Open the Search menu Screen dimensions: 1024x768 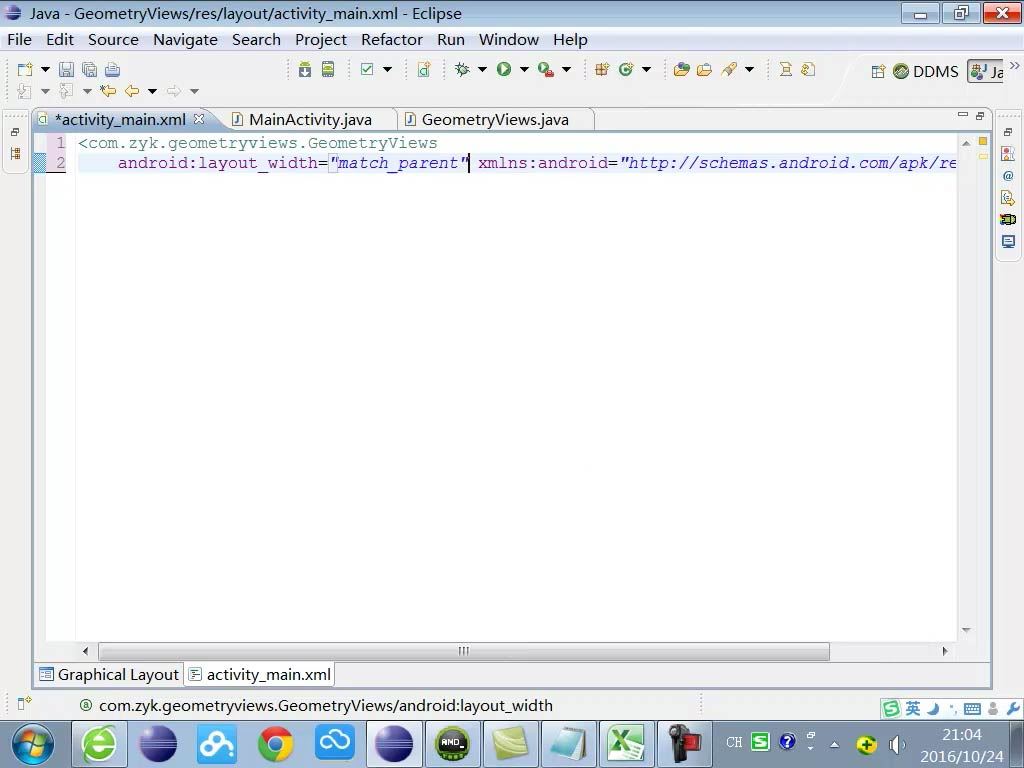coord(256,40)
